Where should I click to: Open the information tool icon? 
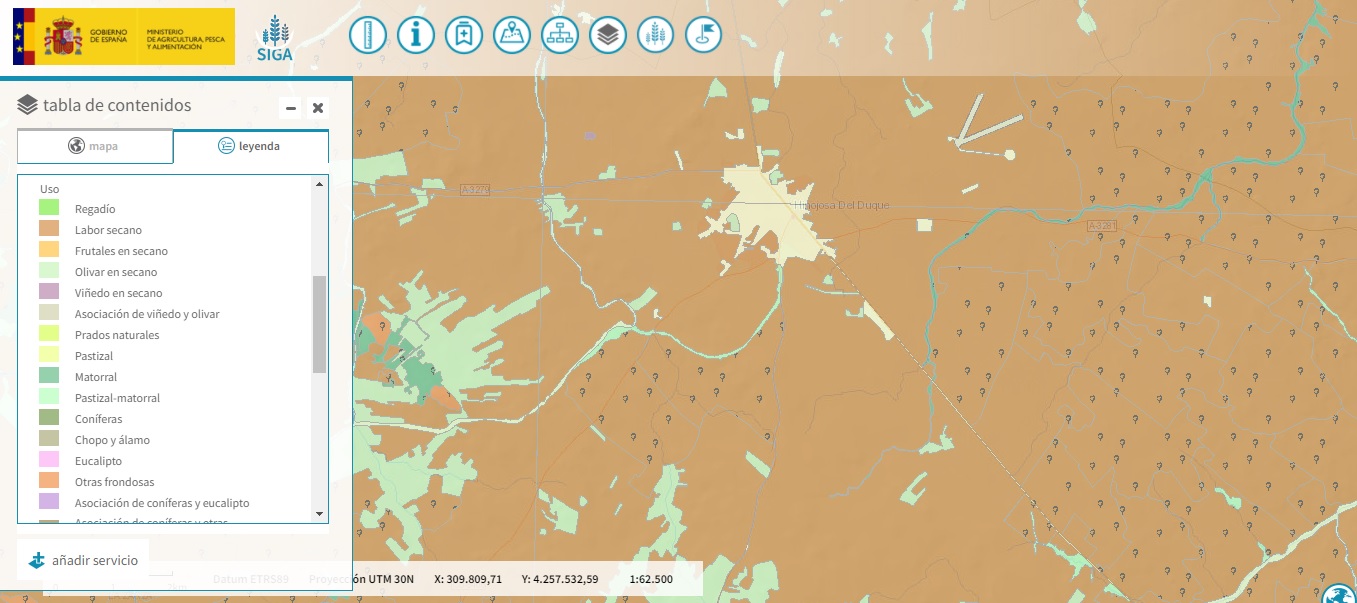pyautogui.click(x=416, y=36)
